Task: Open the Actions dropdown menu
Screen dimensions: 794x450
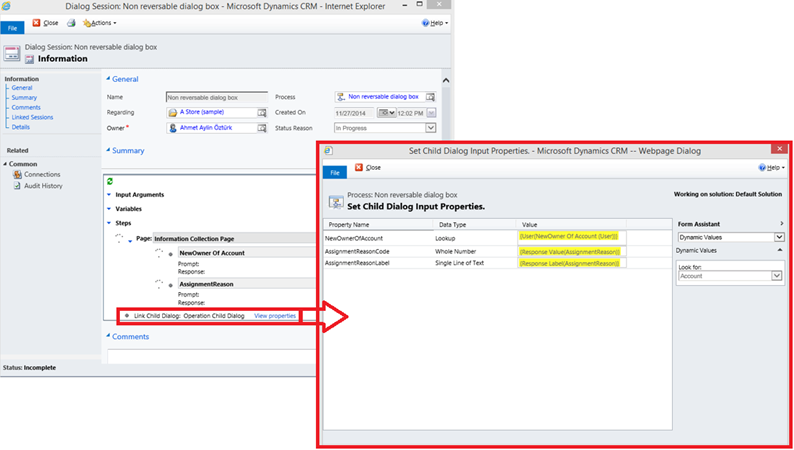Action: click(x=100, y=23)
